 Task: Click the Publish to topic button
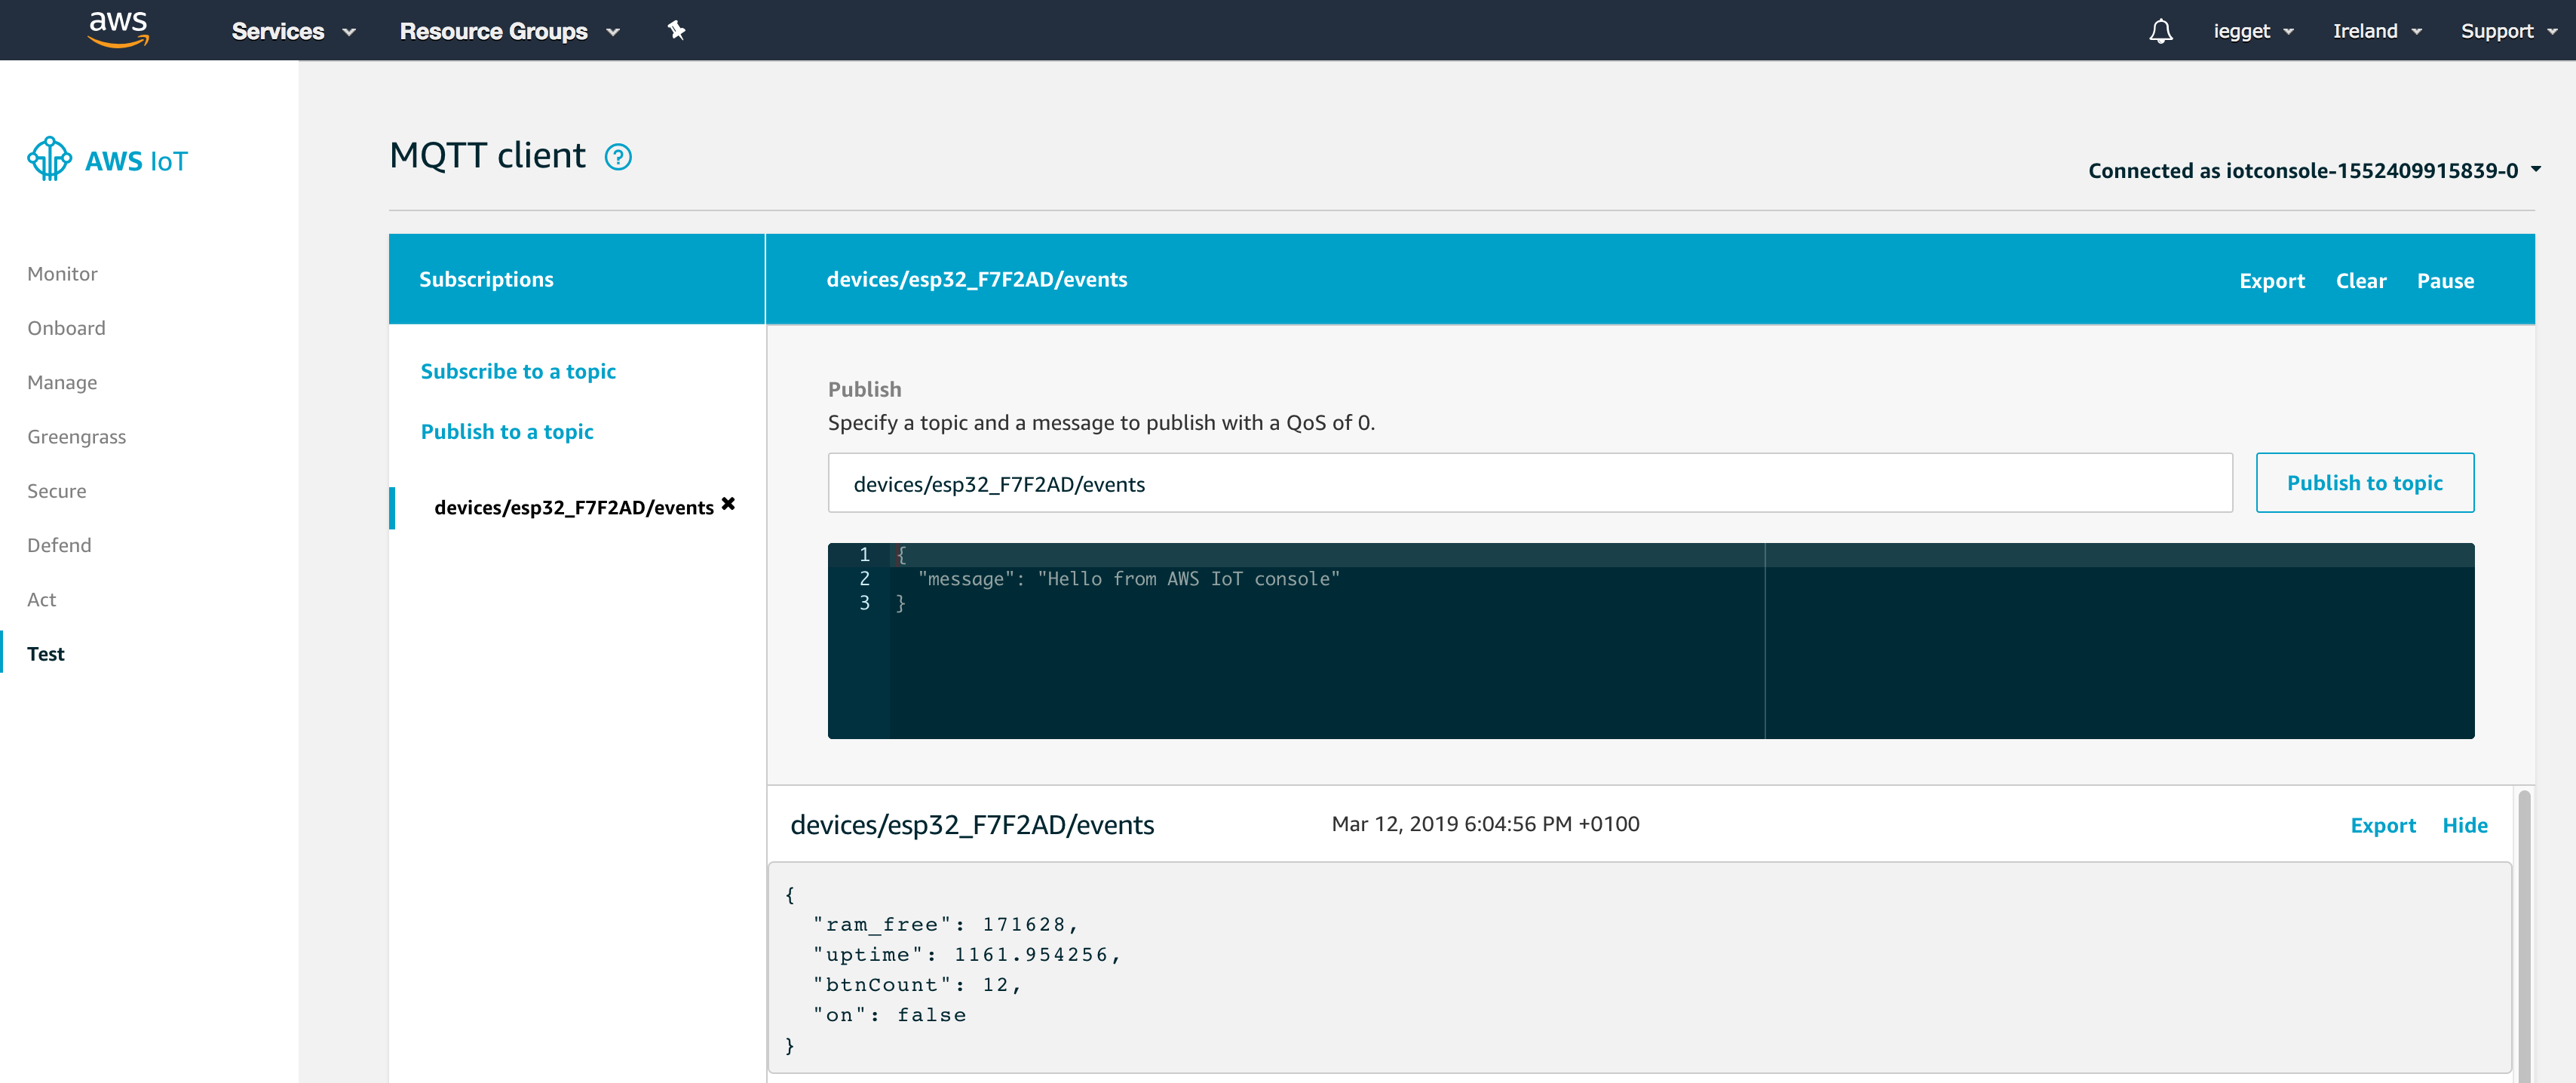point(2364,482)
